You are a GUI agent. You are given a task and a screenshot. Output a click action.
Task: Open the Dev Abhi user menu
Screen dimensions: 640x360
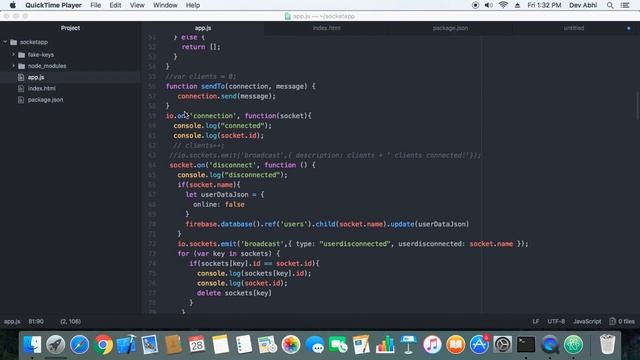(x=583, y=5)
